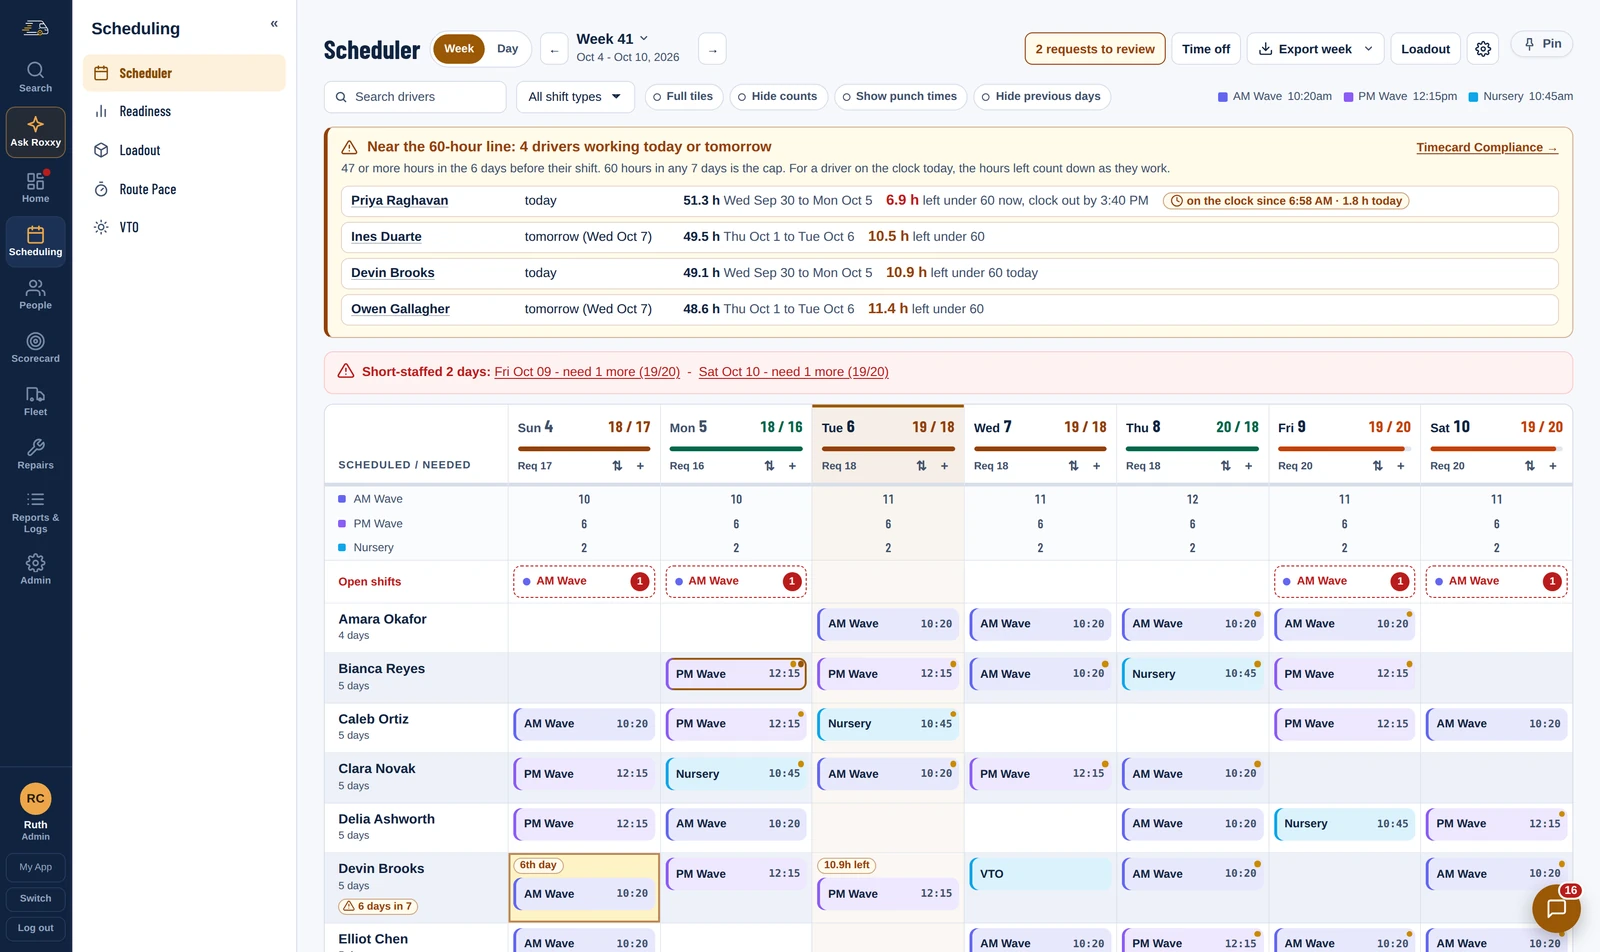Pin the scheduler page

pos(1542,44)
